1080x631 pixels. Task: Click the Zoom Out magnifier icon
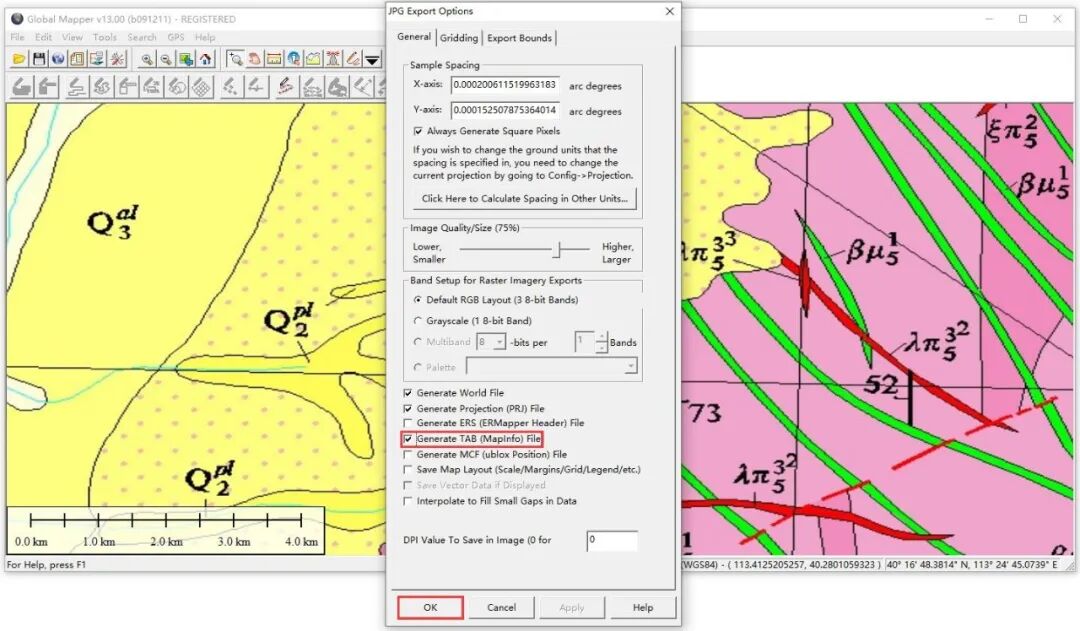(x=166, y=59)
